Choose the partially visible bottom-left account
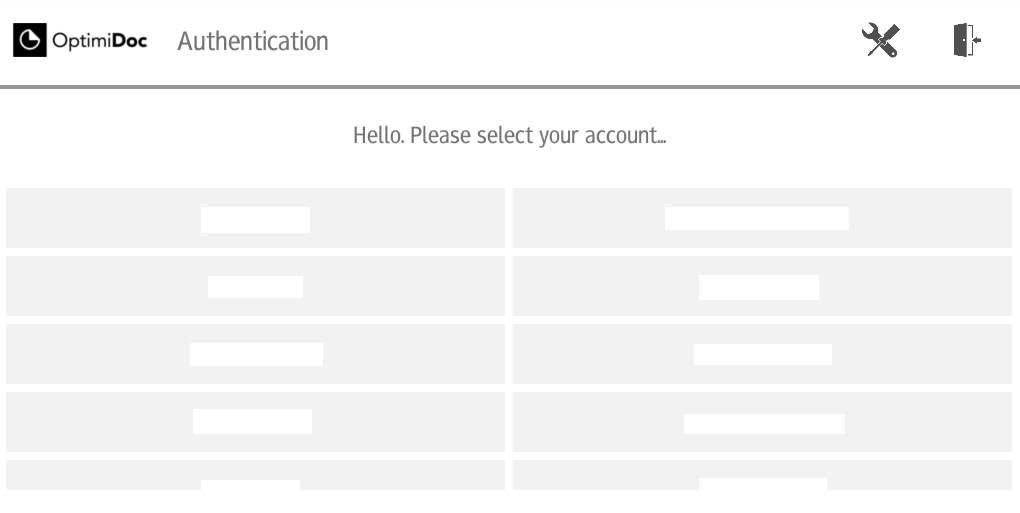 [x=255, y=475]
